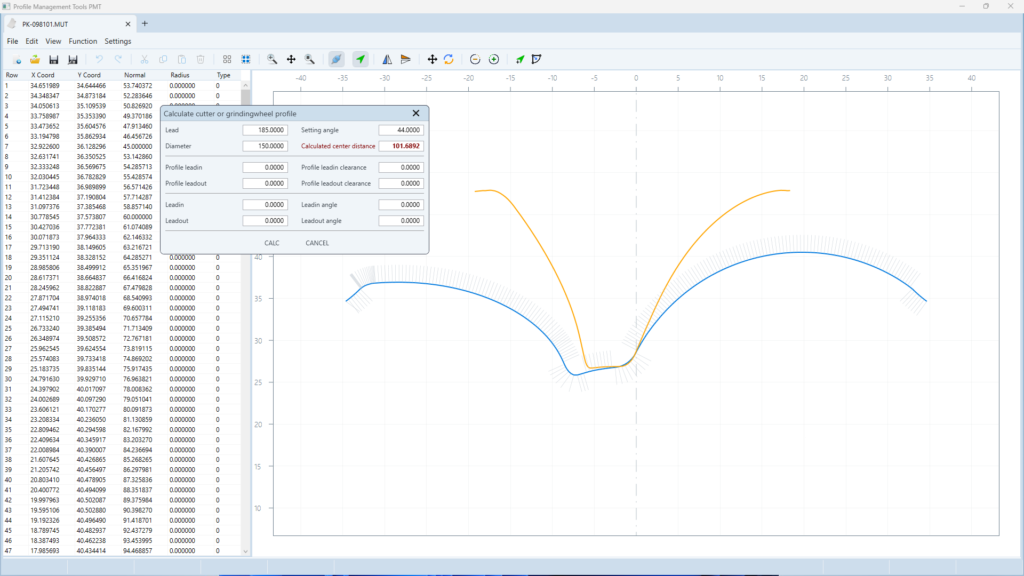This screenshot has width=1024, height=576.
Task: Select X Coord cell 34.651989
Action: 44,86
